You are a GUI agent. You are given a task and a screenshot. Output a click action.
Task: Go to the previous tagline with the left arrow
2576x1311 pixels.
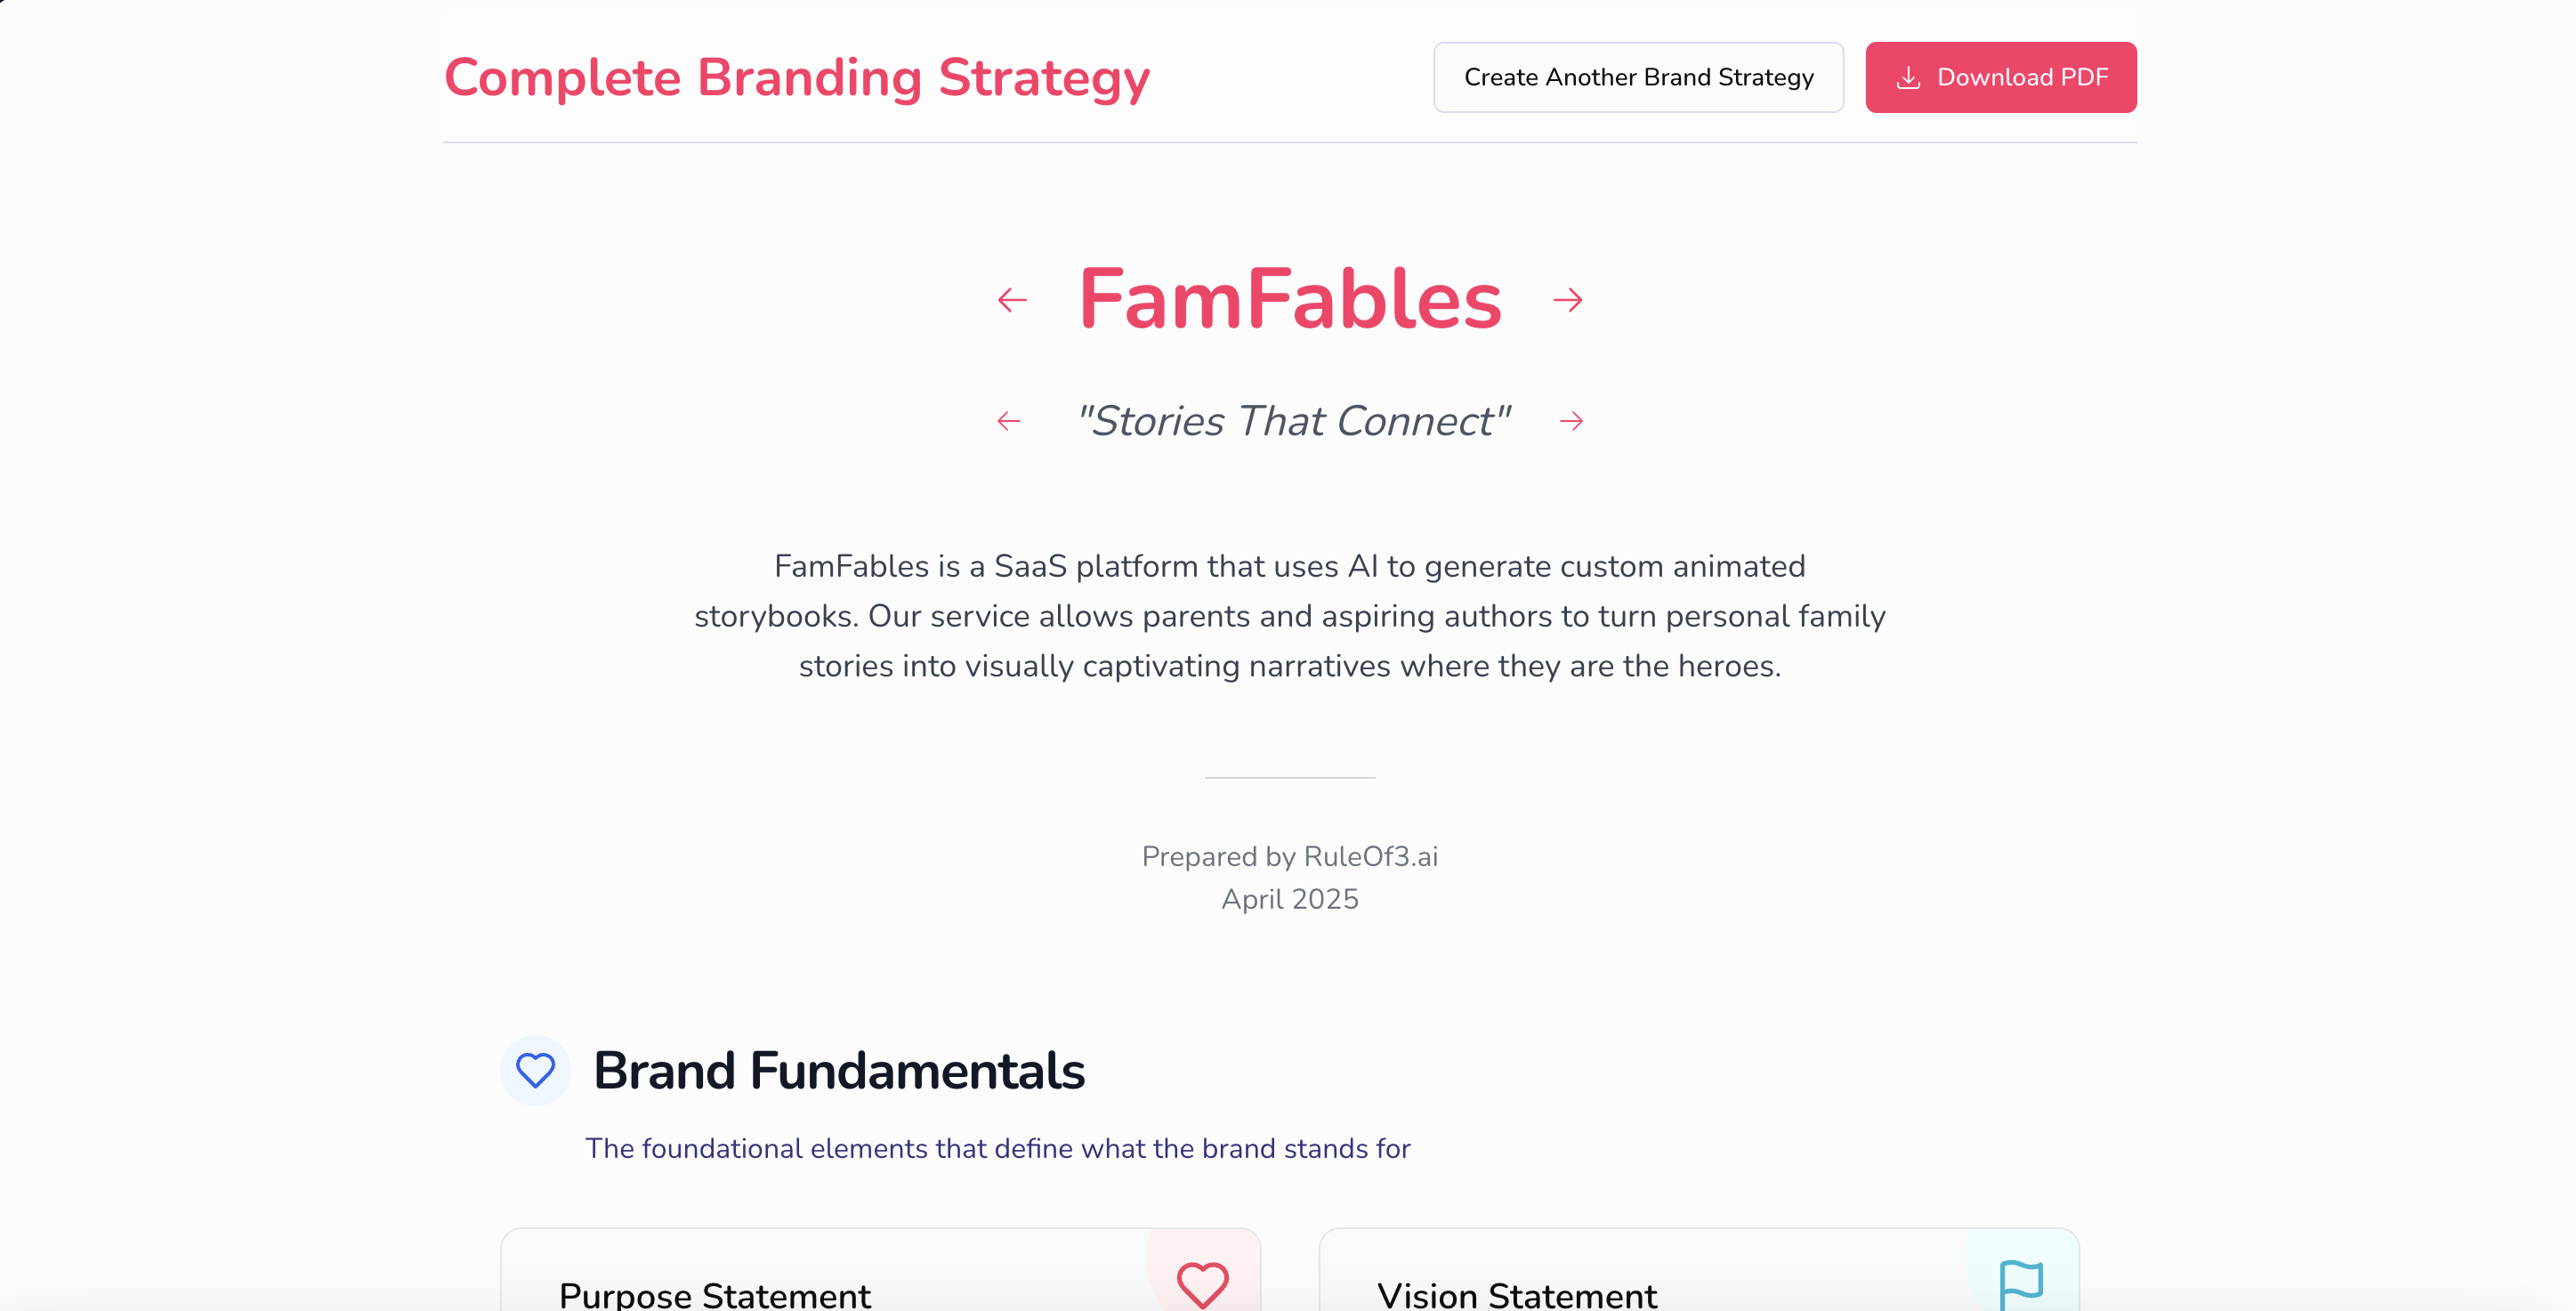tap(1009, 421)
